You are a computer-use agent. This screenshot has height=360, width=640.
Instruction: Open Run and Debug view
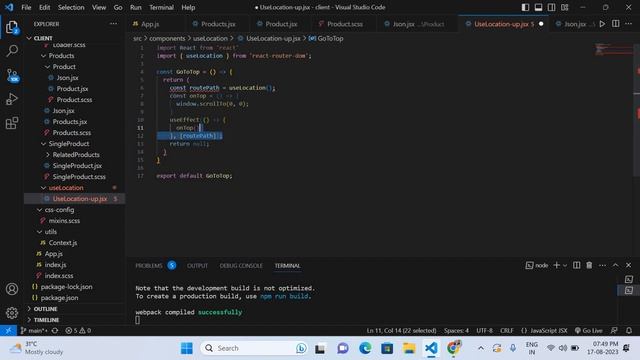pos(12,99)
